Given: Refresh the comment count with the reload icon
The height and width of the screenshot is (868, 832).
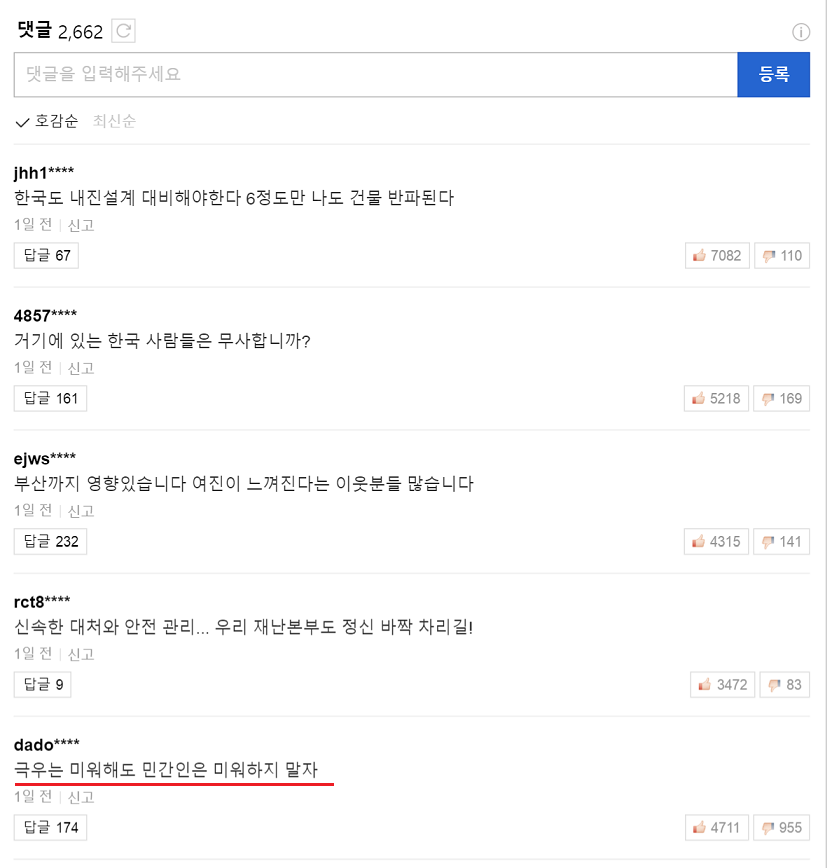Looking at the screenshot, I should tap(122, 30).
